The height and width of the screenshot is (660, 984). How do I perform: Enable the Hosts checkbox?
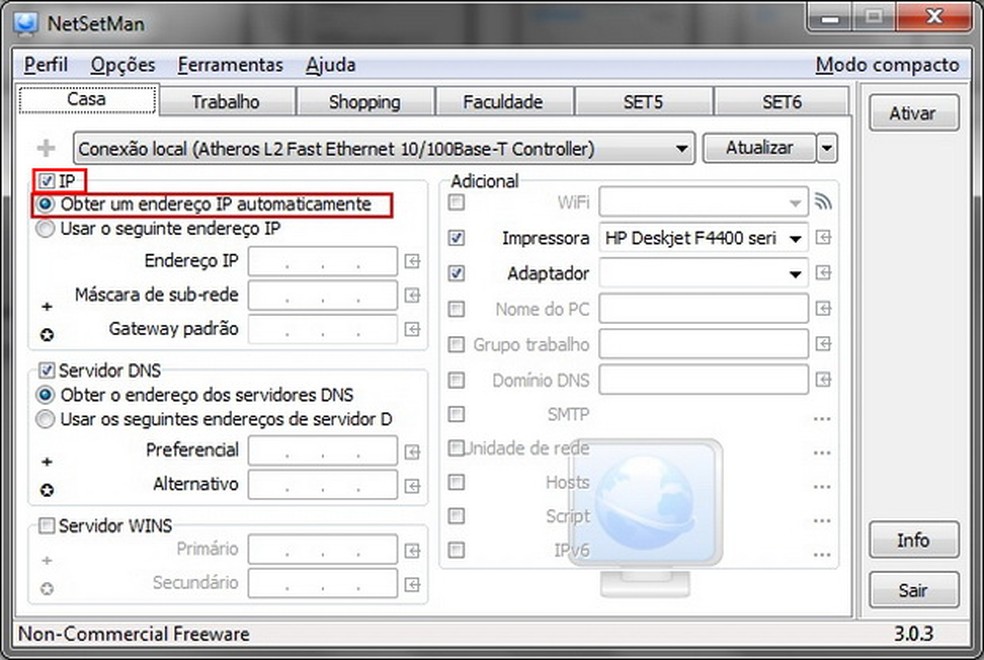click(x=457, y=482)
